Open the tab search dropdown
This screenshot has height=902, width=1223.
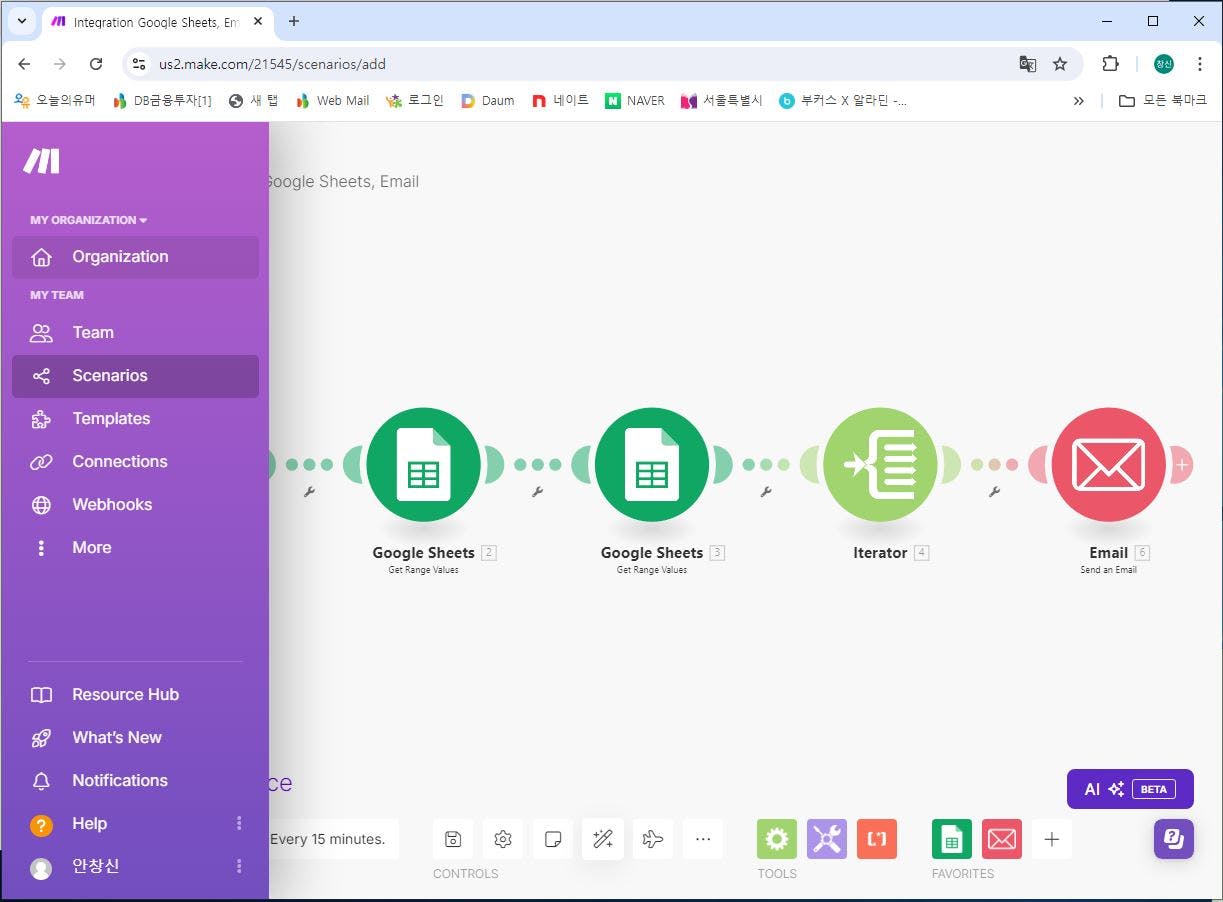point(22,21)
